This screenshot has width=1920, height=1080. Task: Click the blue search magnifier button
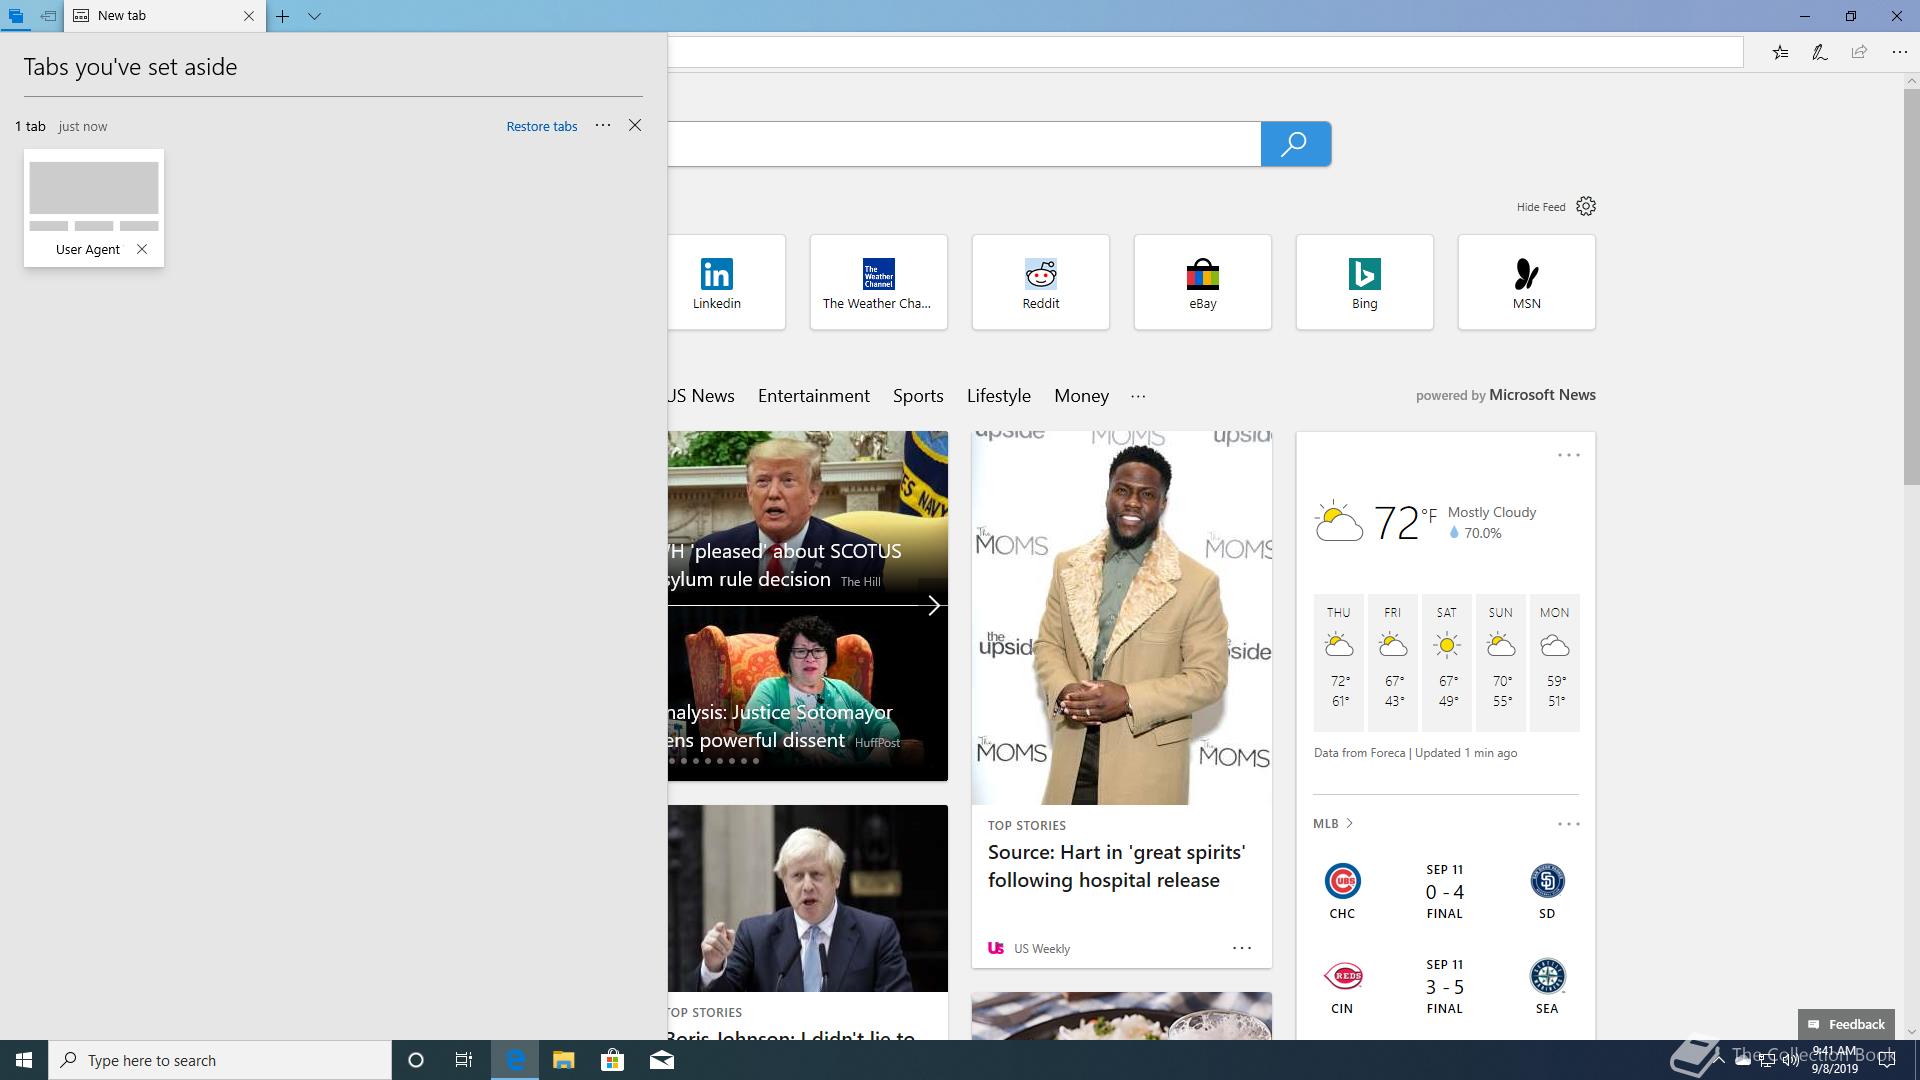tap(1295, 144)
